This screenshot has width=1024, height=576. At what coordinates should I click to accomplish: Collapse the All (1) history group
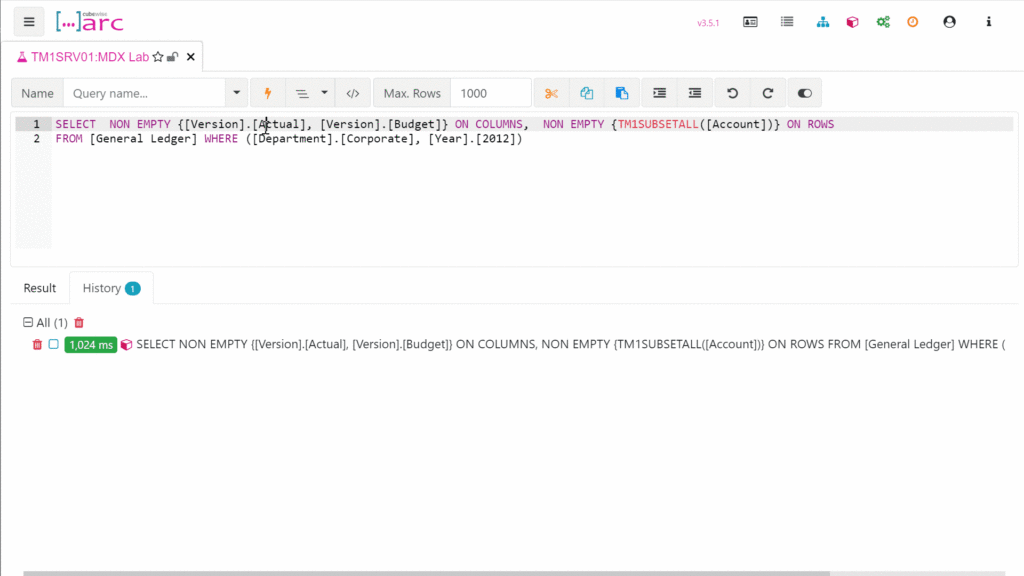(x=28, y=322)
